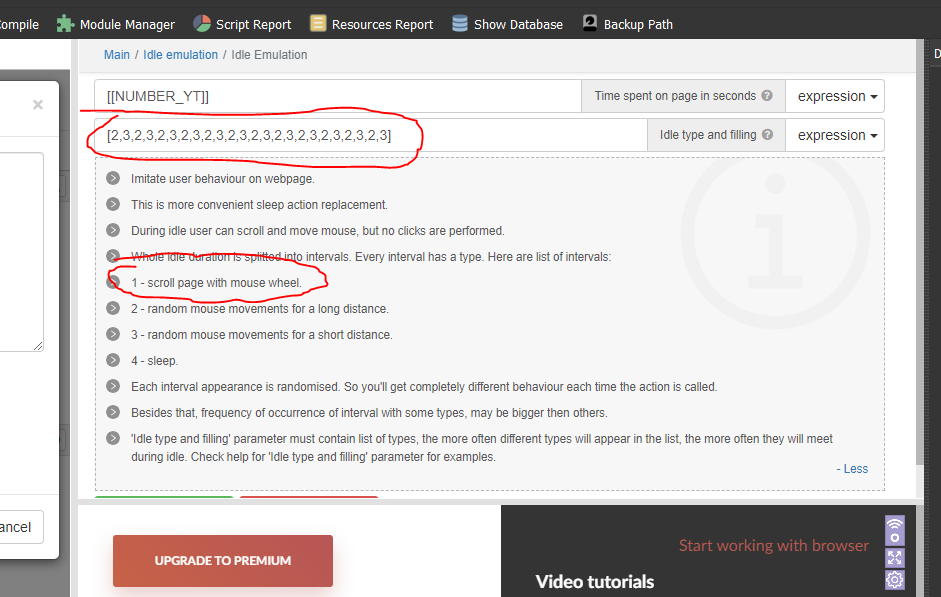Open Idle emulation breadcrumb link
This screenshot has height=597, width=941.
(x=180, y=55)
